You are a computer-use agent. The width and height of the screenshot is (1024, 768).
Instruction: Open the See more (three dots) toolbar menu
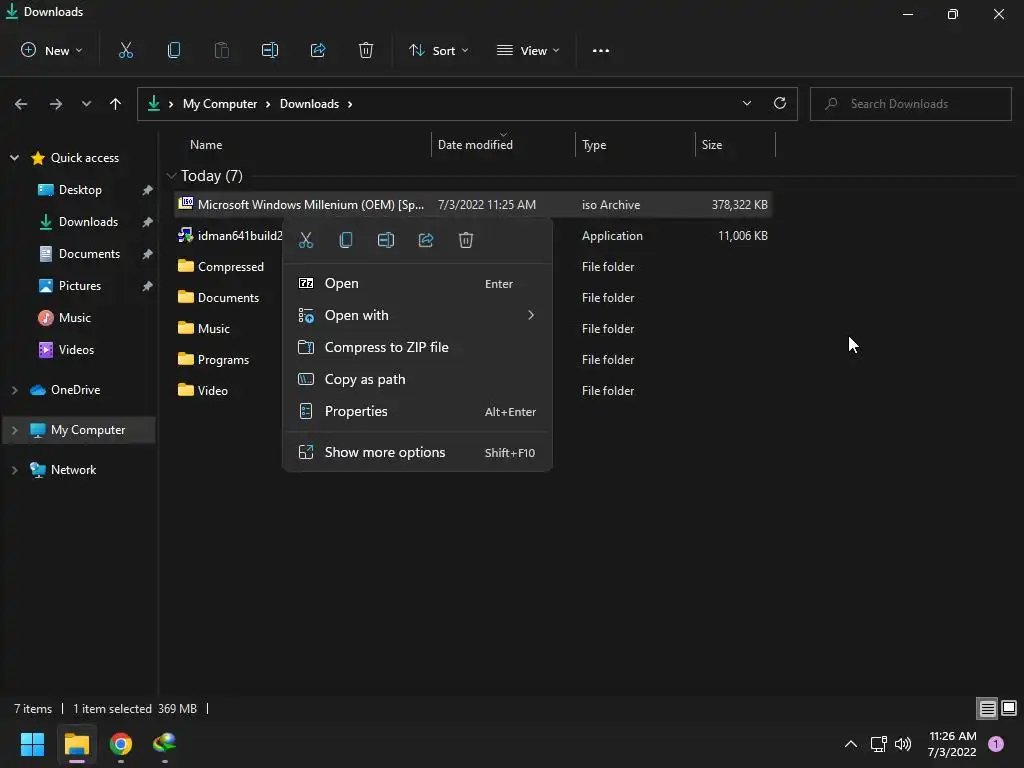[601, 50]
